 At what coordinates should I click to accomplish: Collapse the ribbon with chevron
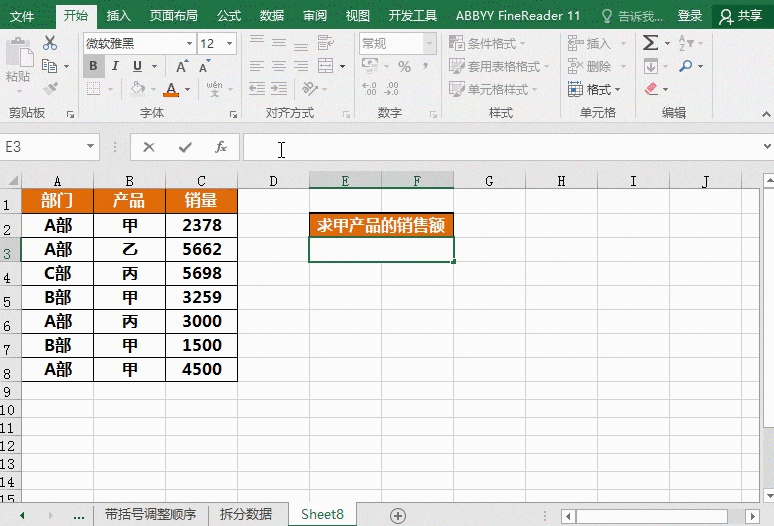(x=766, y=114)
